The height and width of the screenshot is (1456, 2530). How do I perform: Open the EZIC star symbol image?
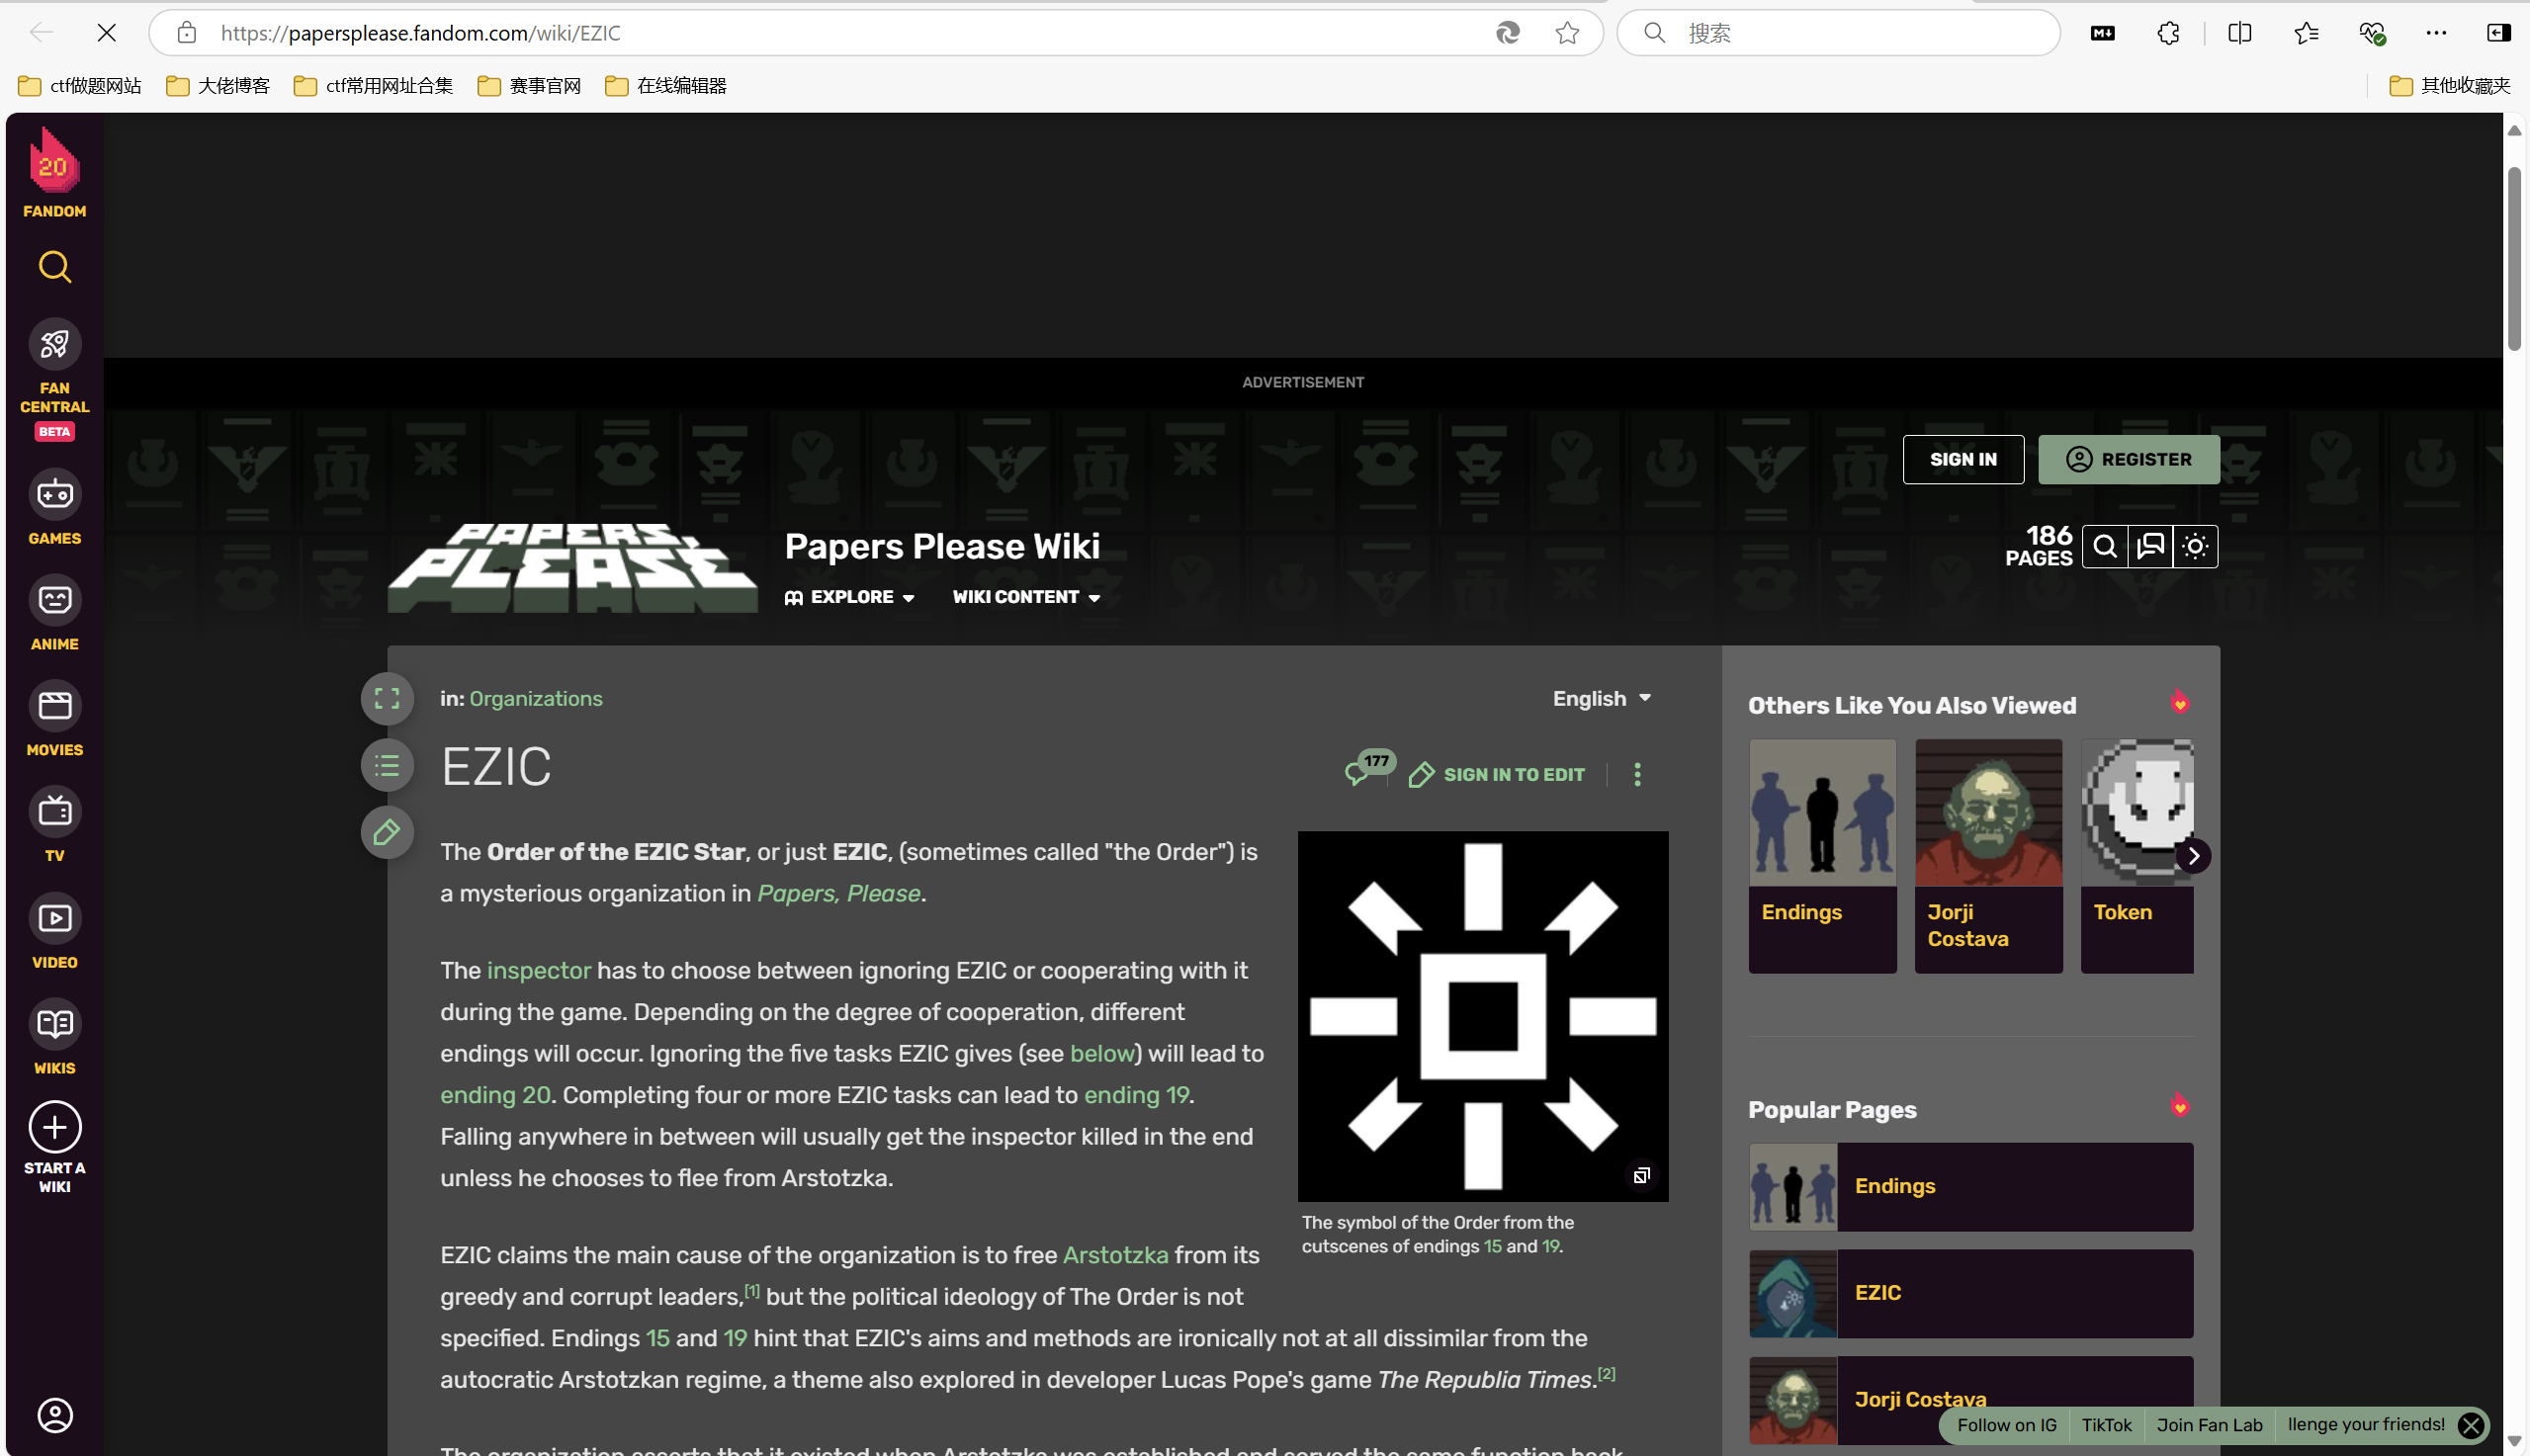1482,1016
